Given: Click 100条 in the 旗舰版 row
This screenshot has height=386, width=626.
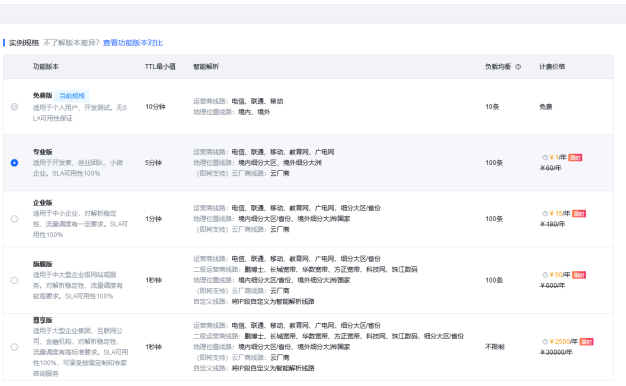Looking at the screenshot, I should click(494, 280).
